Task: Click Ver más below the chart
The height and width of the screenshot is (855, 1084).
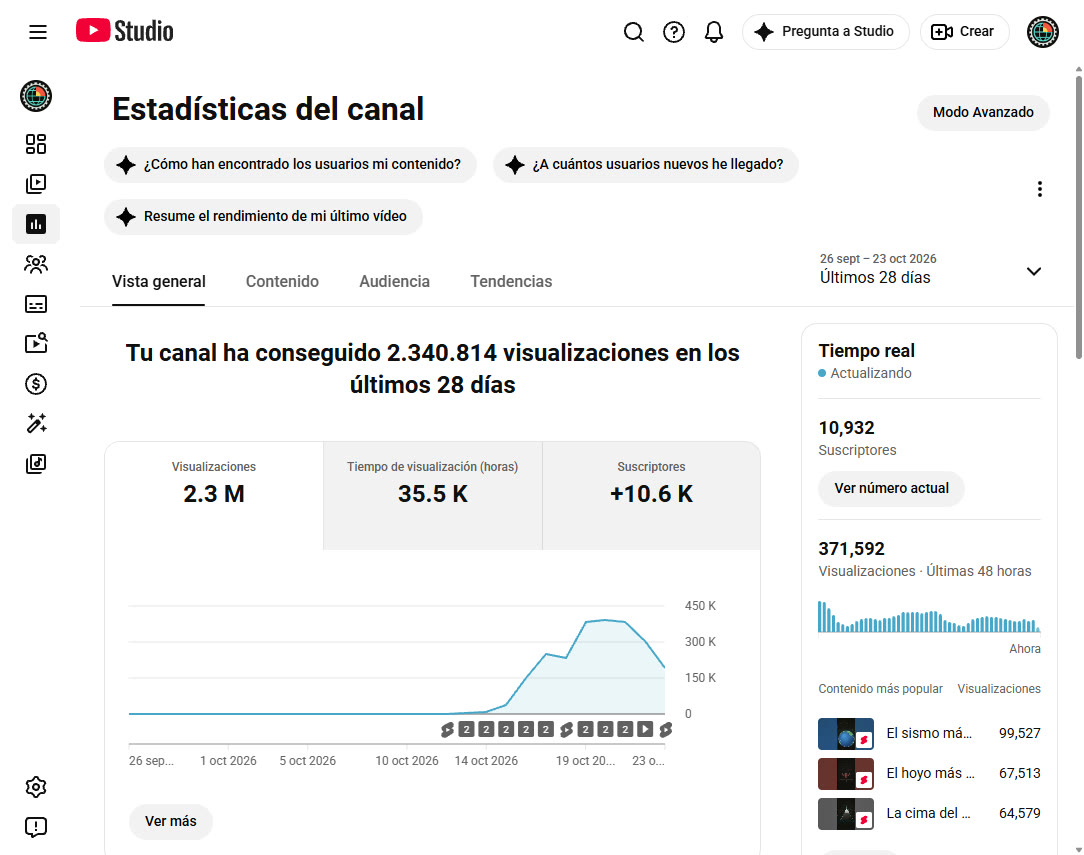Action: tap(171, 821)
